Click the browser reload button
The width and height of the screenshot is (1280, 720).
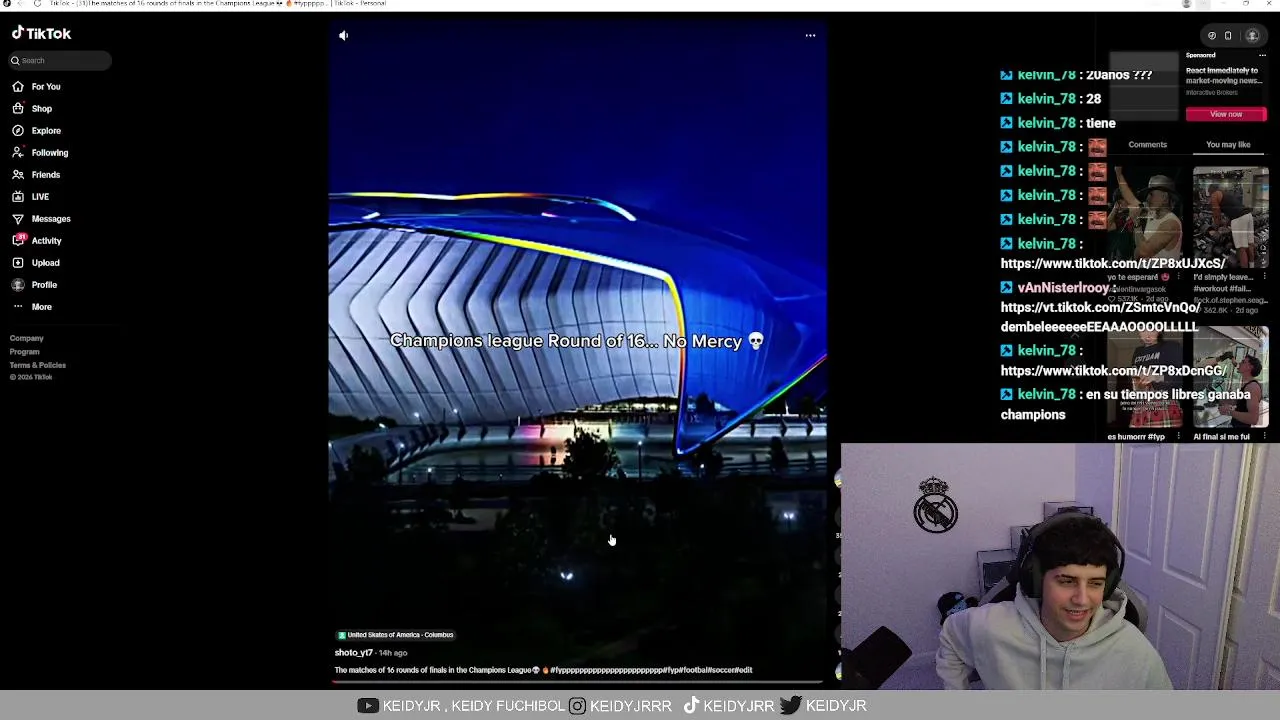coord(37,4)
